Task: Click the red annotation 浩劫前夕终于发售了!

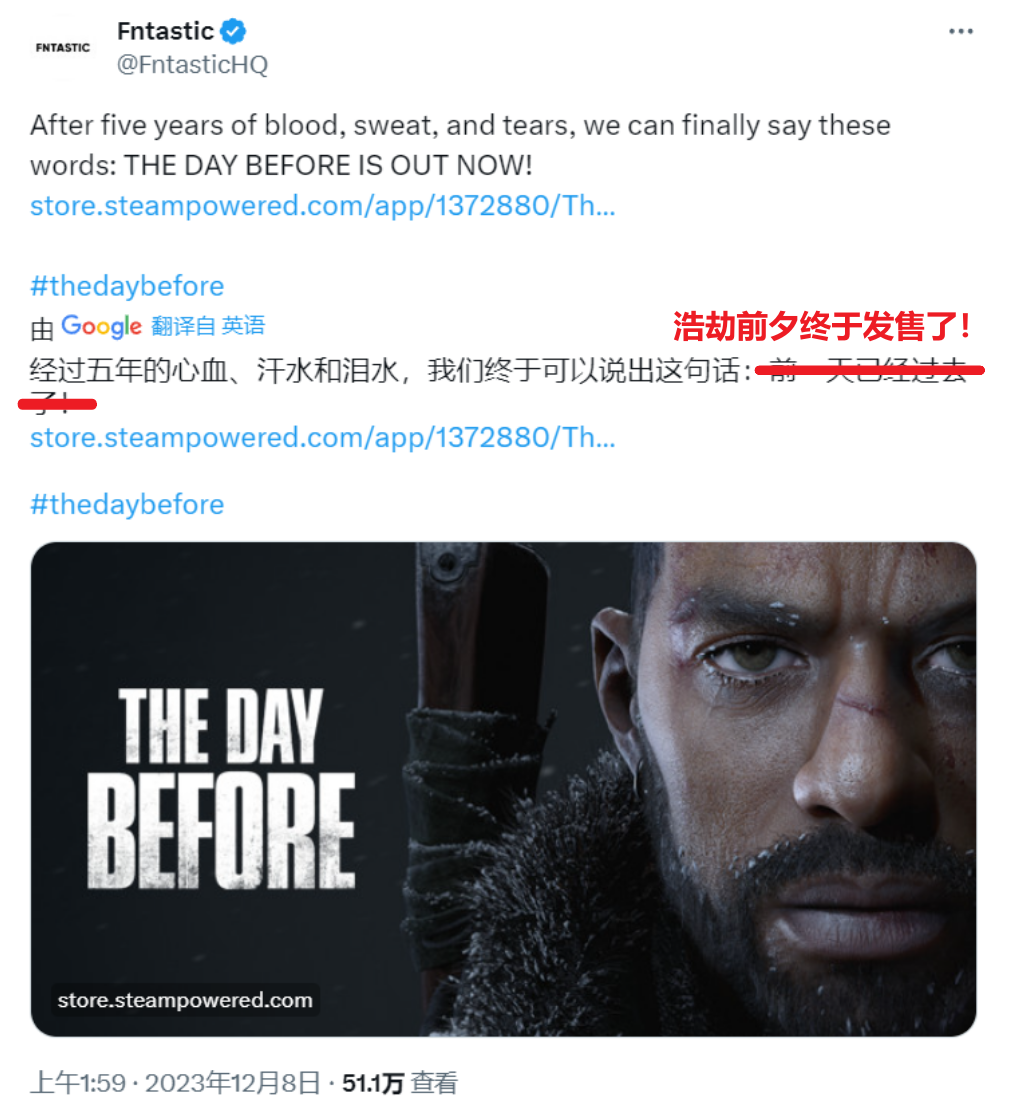Action: point(821,326)
